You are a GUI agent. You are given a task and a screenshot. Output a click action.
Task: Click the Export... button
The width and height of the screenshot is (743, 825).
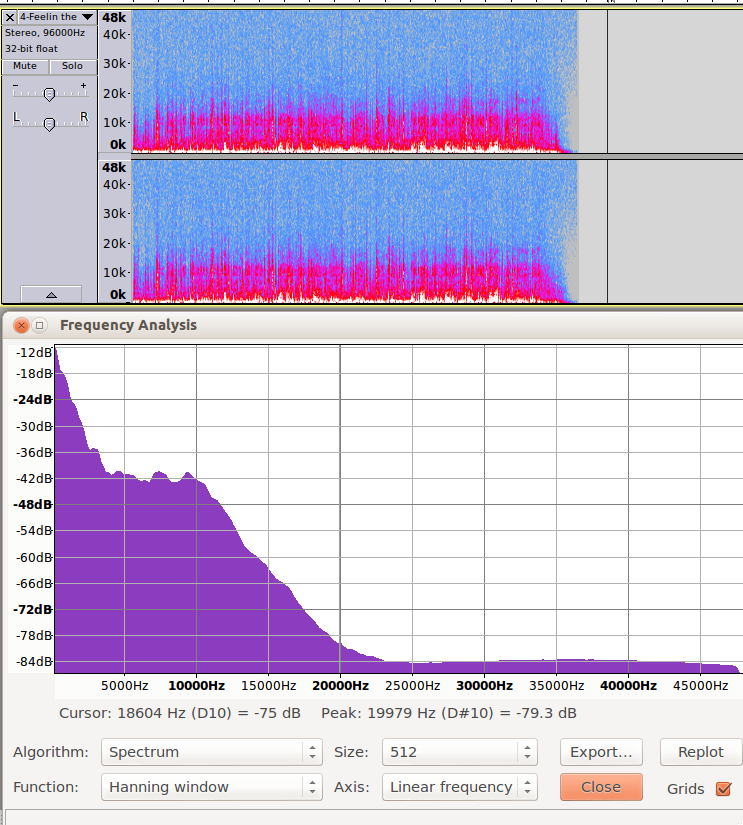tap(600, 752)
